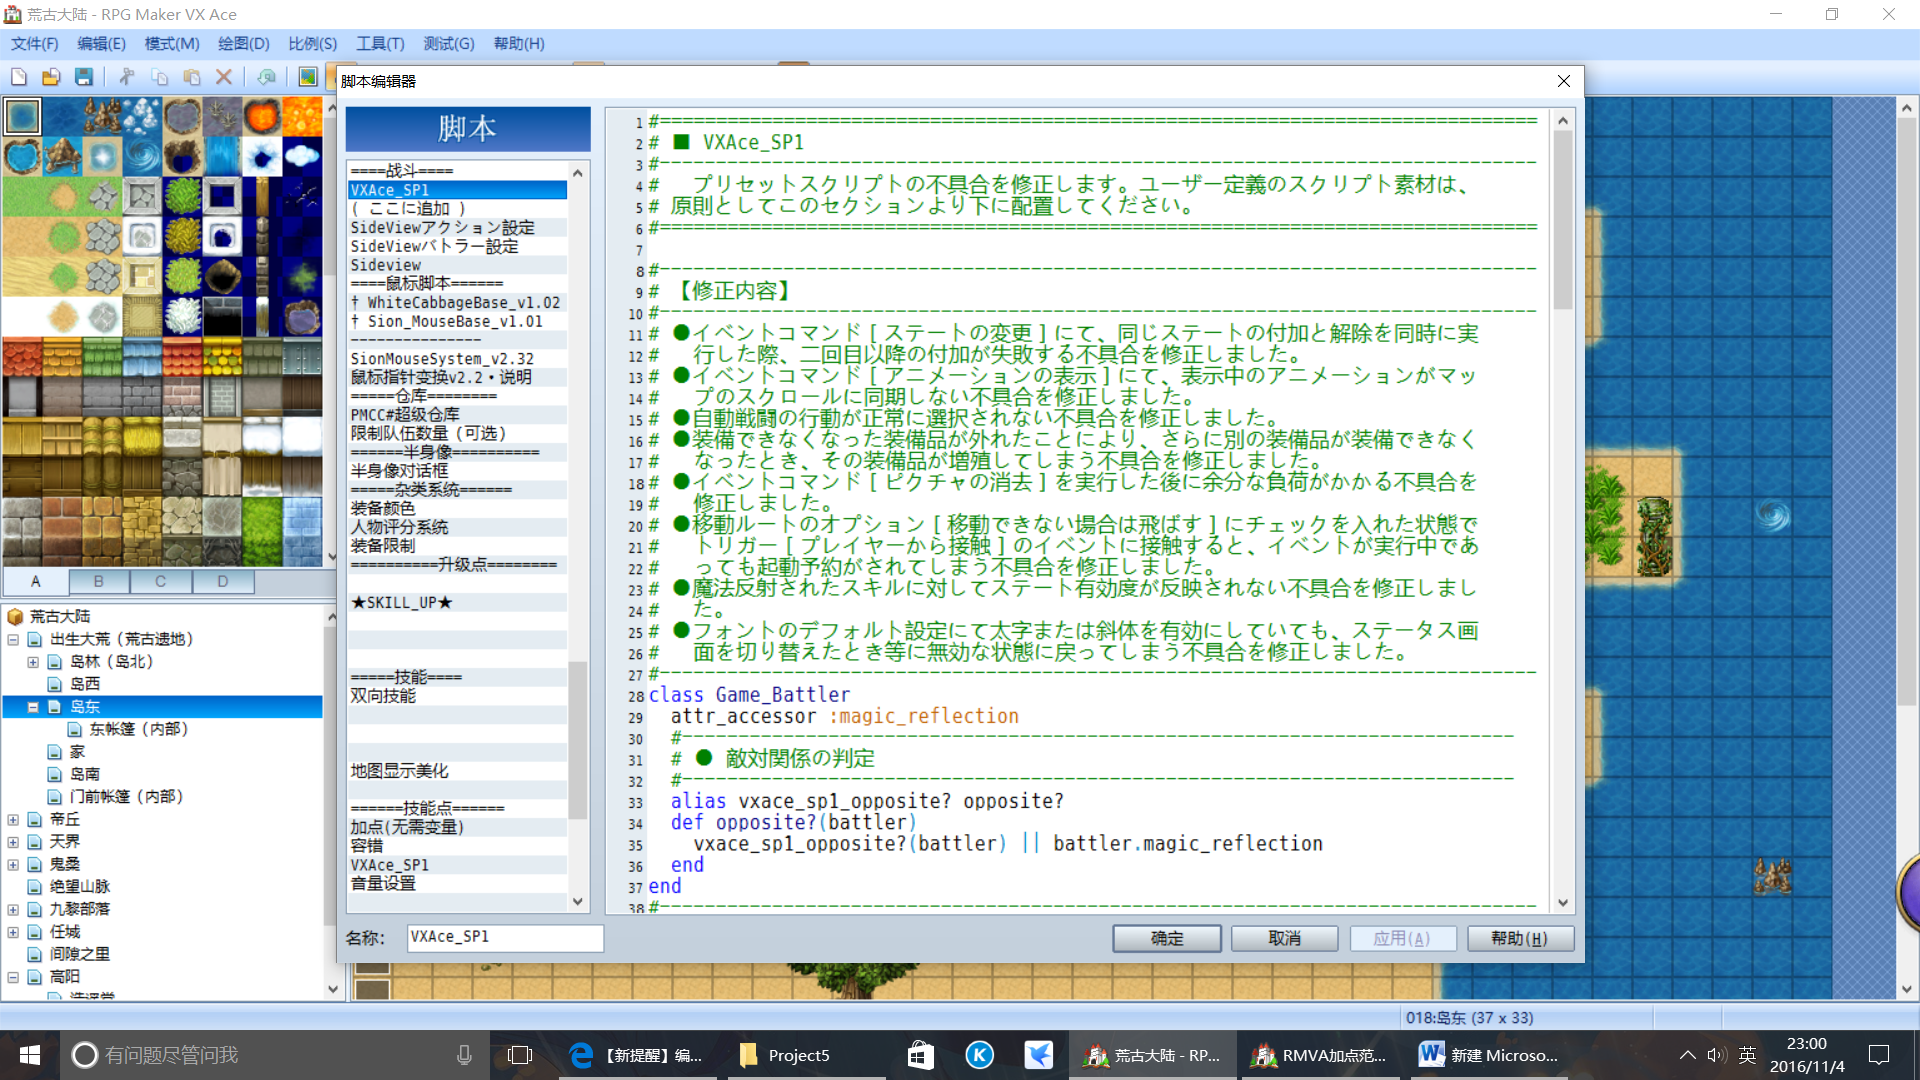Screen dimensions: 1920x1080
Task: Click the Undo arrow toolbar icon
Action: point(266,77)
